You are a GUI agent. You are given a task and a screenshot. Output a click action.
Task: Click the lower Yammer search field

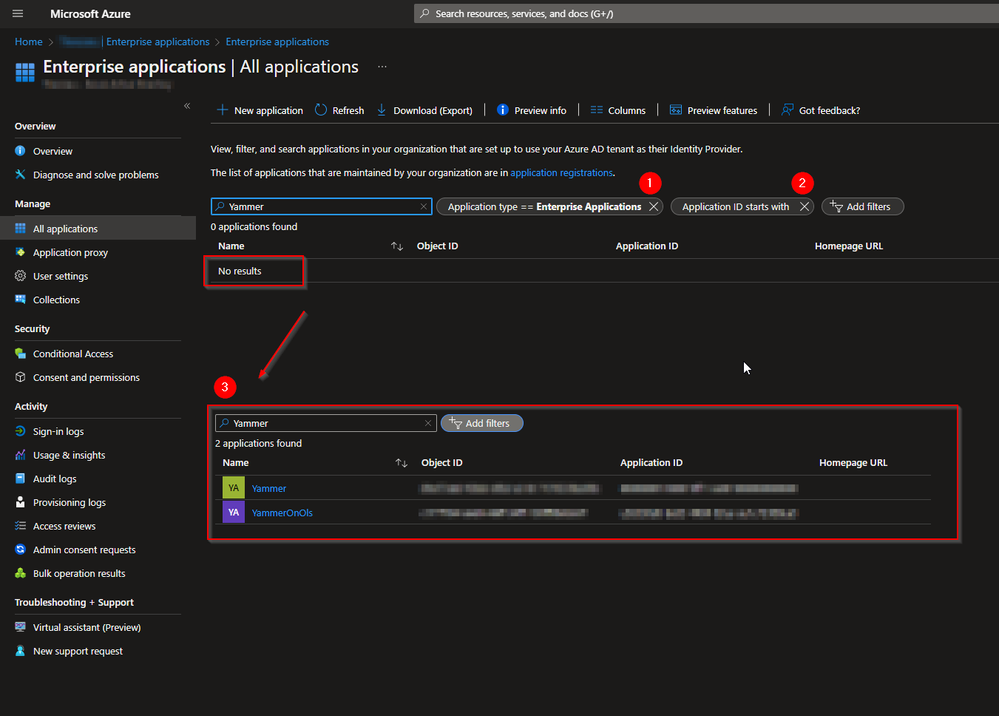coord(326,423)
